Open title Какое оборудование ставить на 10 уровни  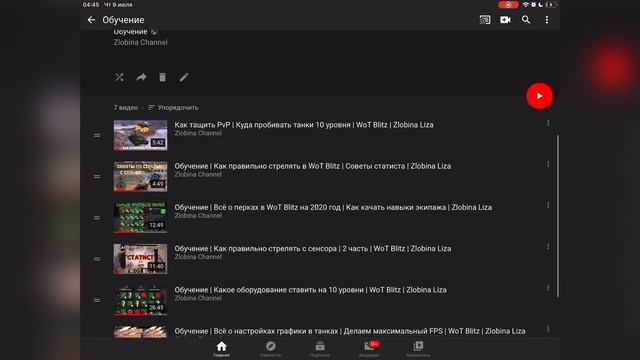311,290
